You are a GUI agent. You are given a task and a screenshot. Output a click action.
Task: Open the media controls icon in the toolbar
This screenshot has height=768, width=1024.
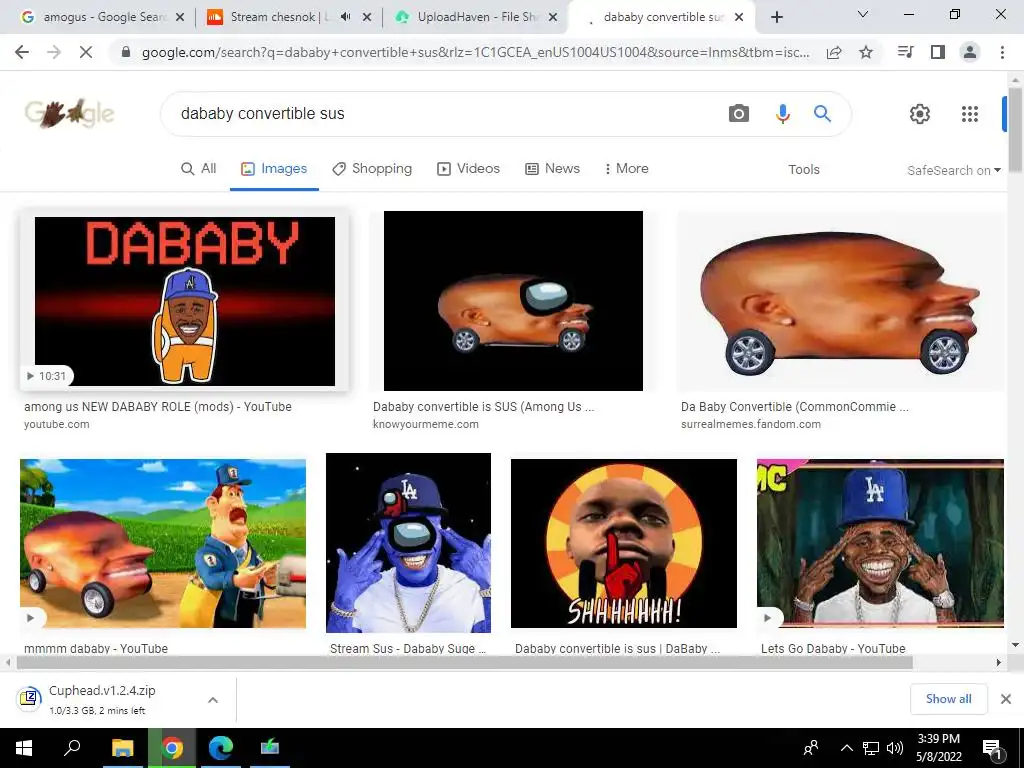(906, 52)
